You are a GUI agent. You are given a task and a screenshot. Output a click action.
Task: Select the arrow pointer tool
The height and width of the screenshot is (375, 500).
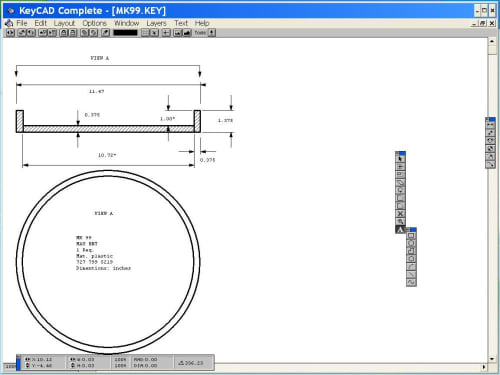pos(400,159)
